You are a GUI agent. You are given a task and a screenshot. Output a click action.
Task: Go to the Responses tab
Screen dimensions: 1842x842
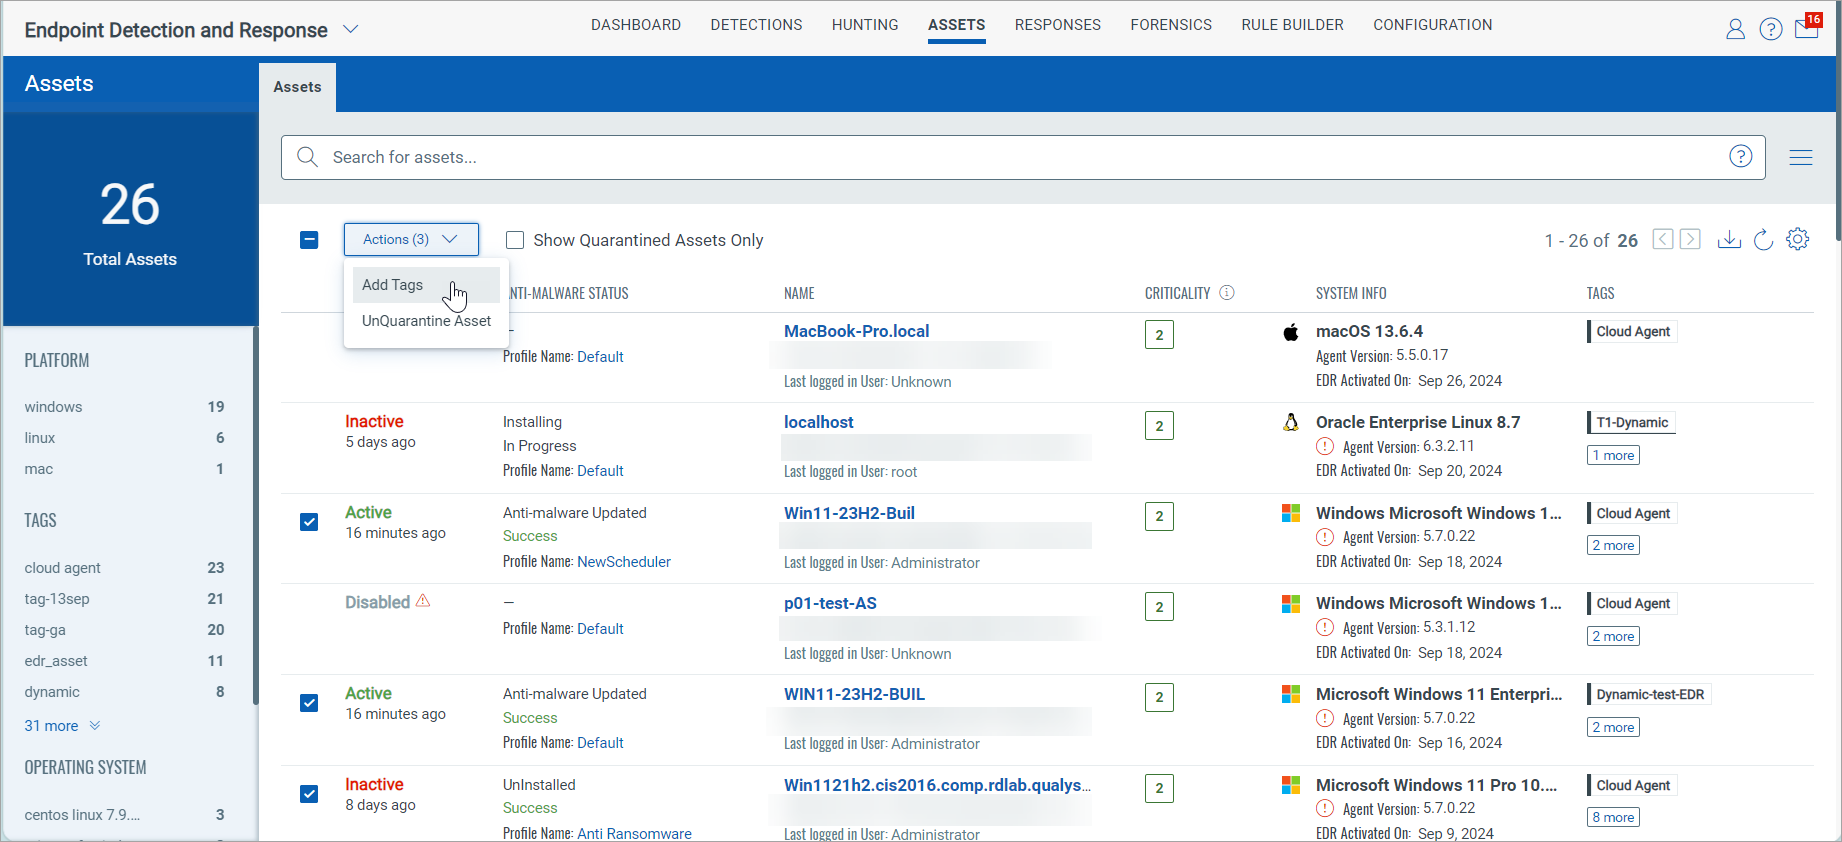pos(1058,25)
